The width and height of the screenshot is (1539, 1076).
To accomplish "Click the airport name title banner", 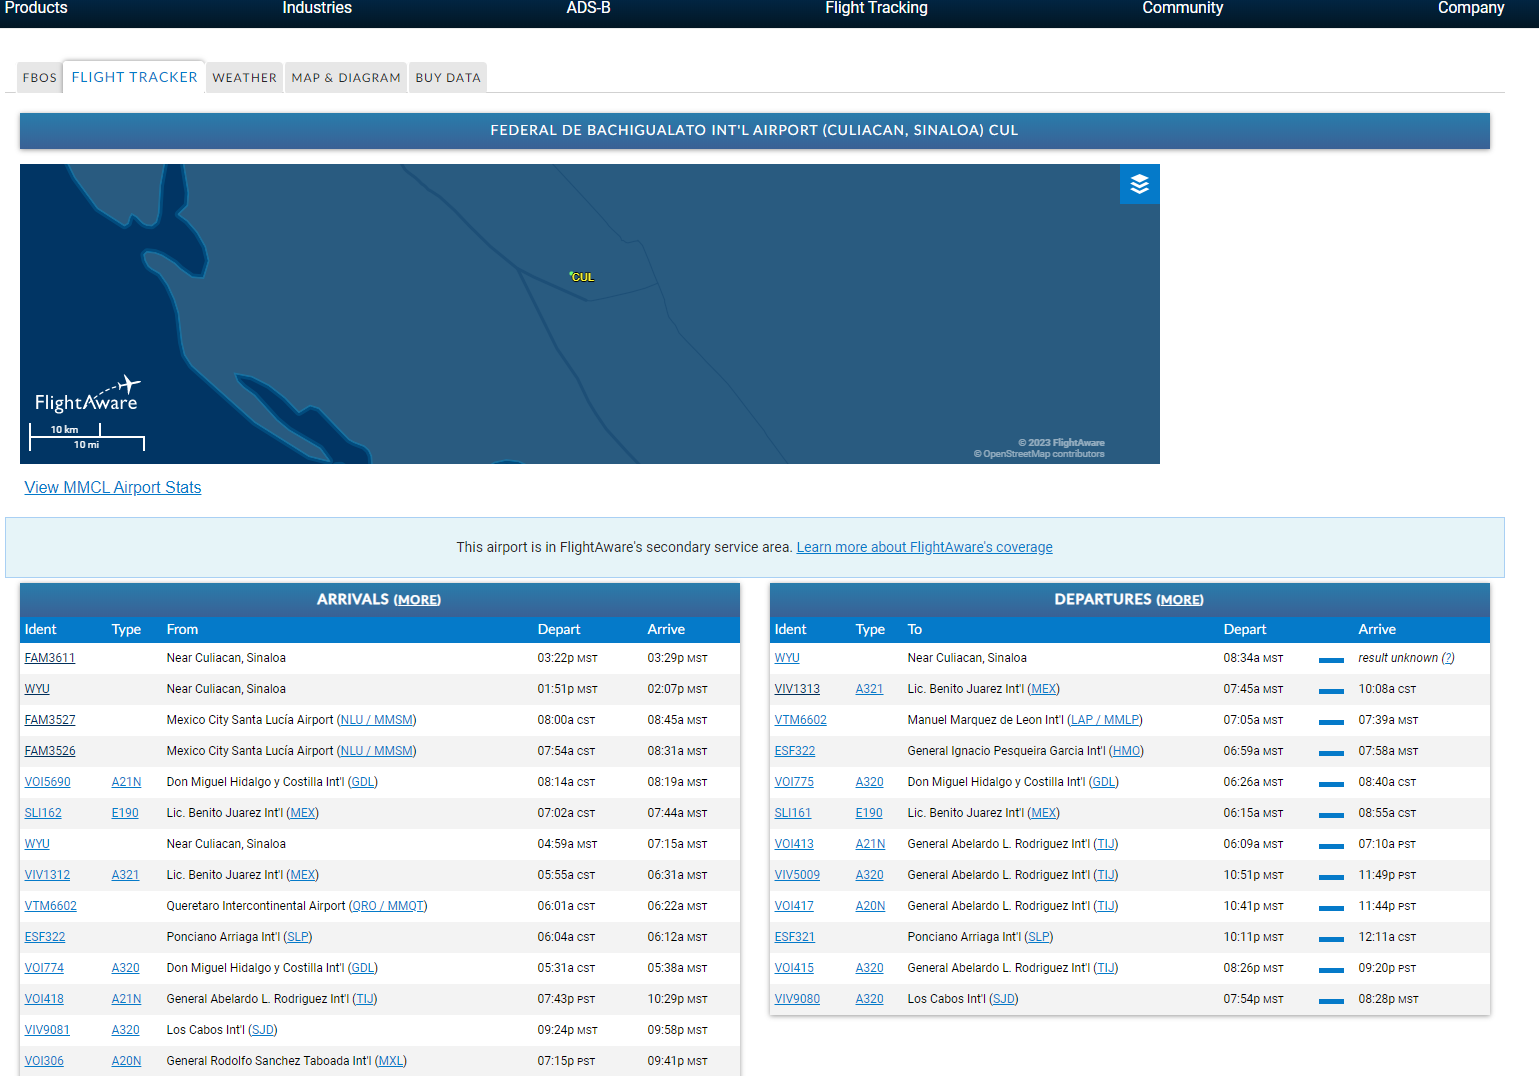I will [x=755, y=131].
